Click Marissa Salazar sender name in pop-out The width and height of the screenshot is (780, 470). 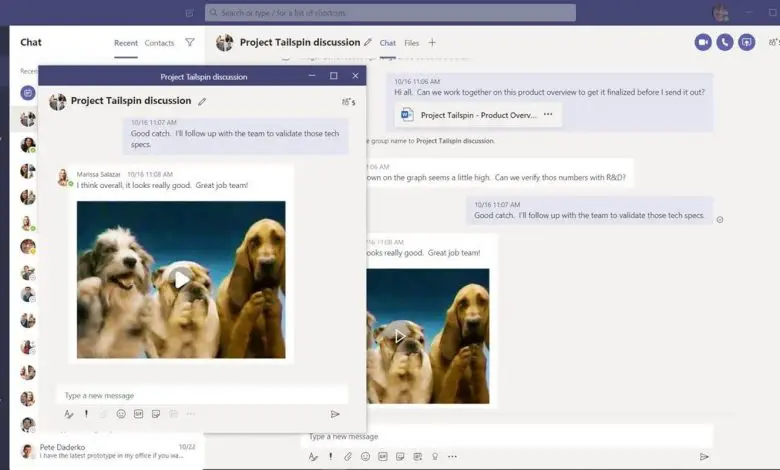click(x=98, y=174)
